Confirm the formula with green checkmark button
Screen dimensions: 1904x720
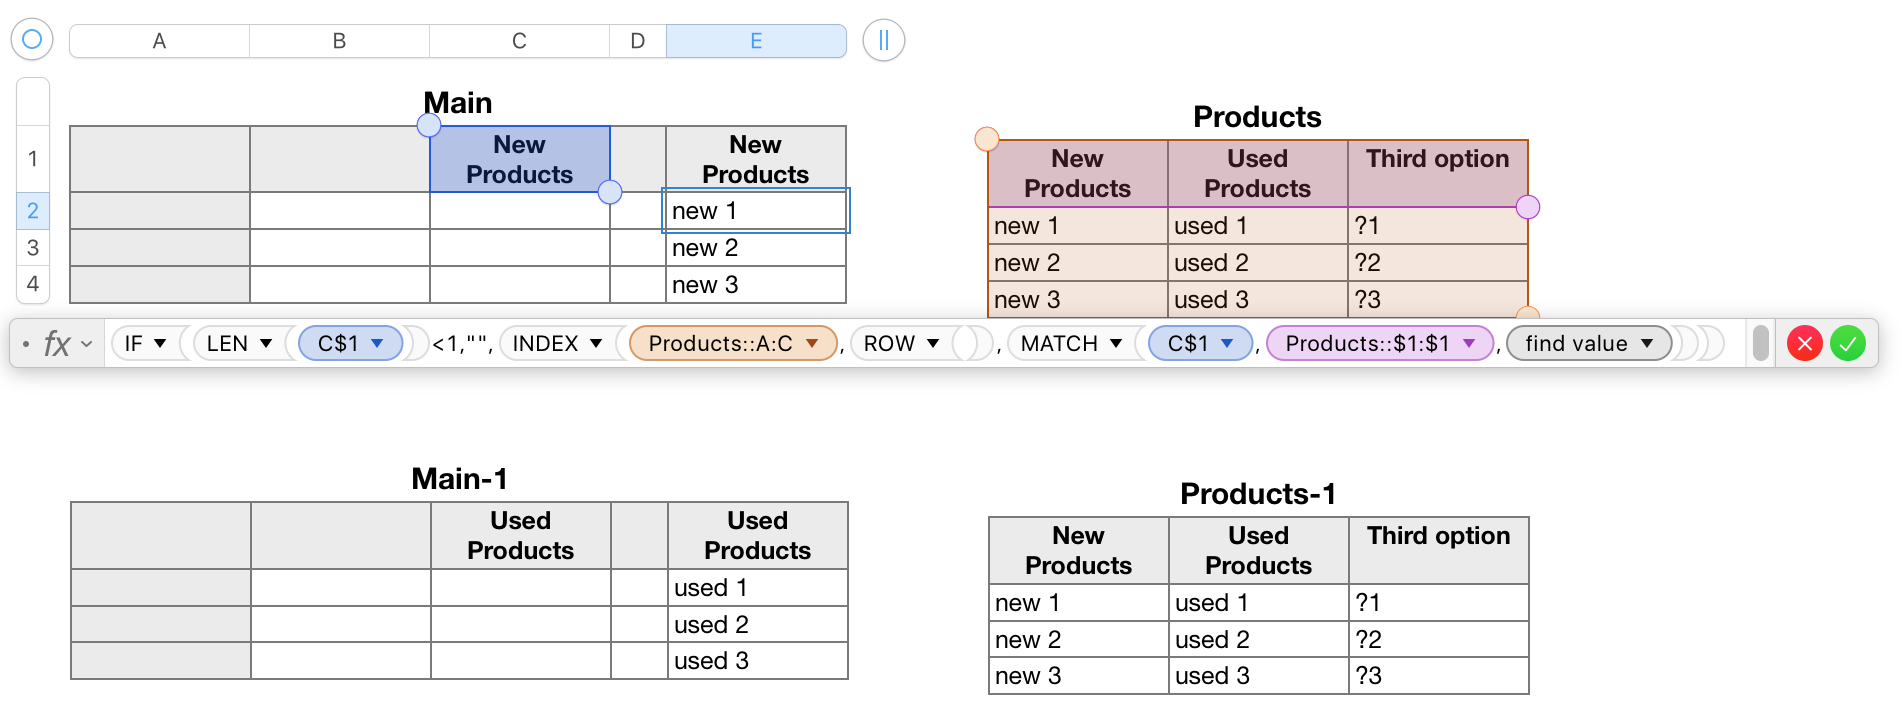coord(1848,344)
